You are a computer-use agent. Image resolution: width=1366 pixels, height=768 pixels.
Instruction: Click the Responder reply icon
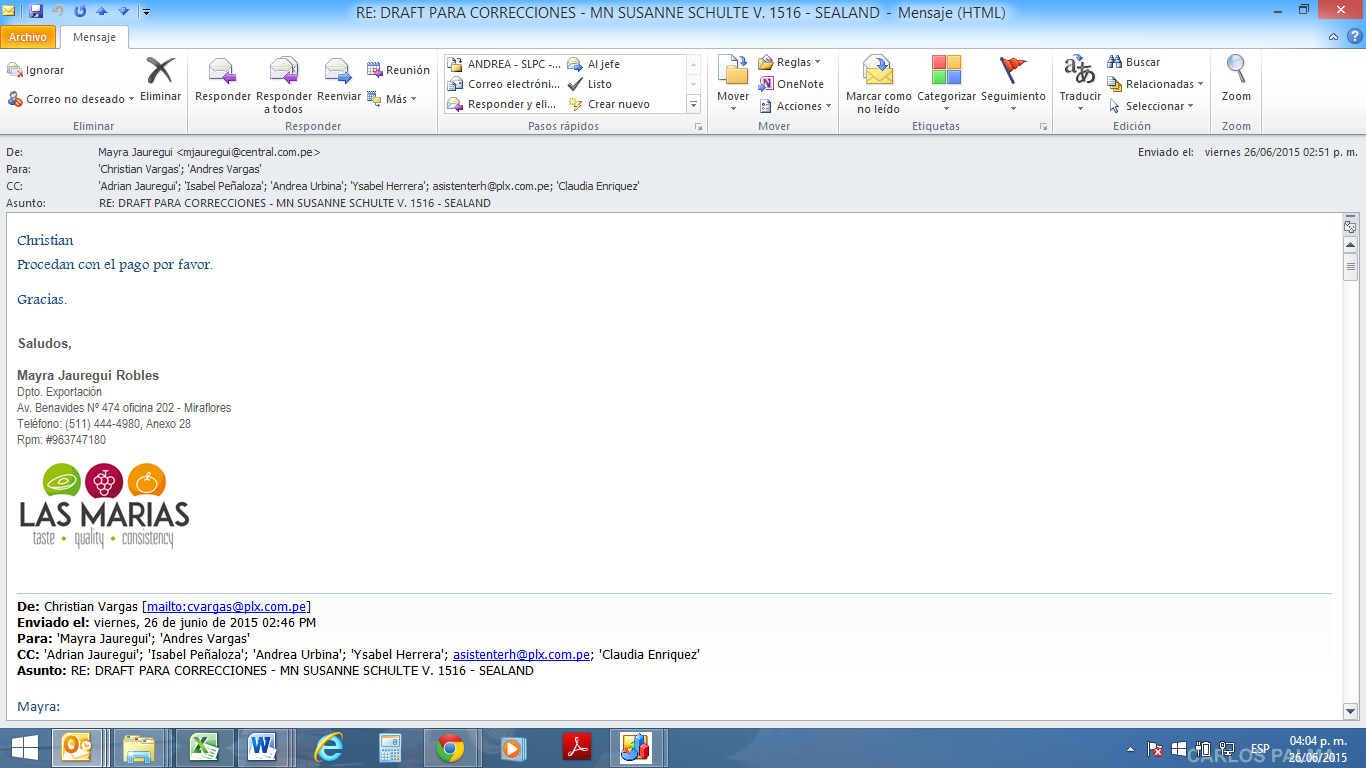(x=222, y=73)
